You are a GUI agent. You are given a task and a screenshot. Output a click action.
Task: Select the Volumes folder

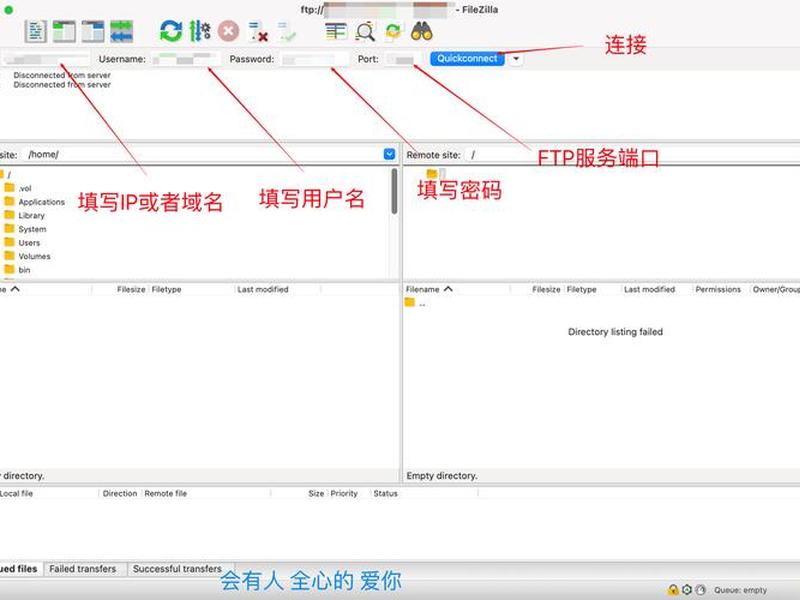[34, 256]
